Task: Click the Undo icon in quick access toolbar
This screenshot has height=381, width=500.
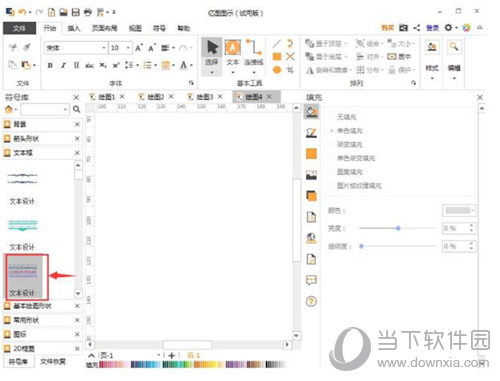Action: (22, 12)
